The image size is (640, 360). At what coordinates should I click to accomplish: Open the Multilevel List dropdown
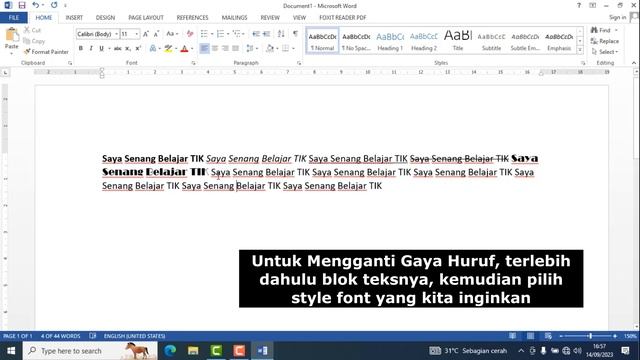click(244, 34)
